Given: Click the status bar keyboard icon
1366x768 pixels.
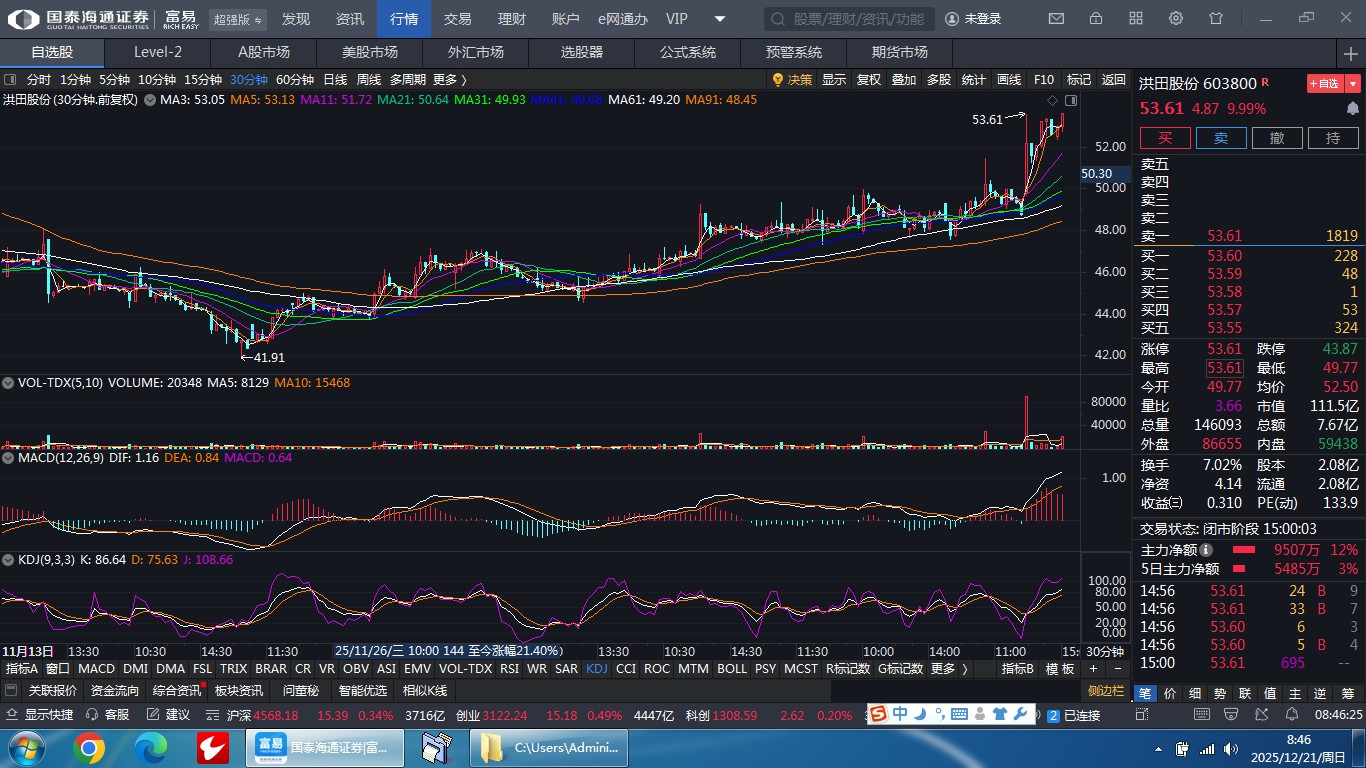Looking at the screenshot, I should click(959, 714).
